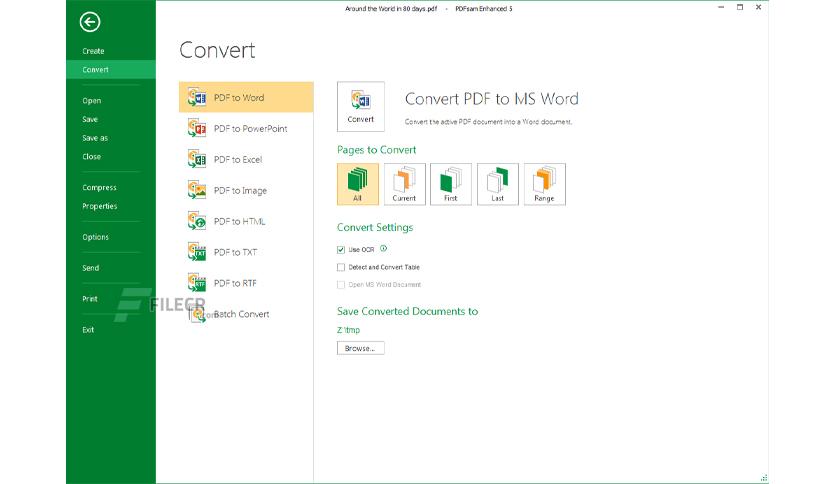Open Compress in the sidebar
The image size is (836, 484).
click(x=111, y=188)
